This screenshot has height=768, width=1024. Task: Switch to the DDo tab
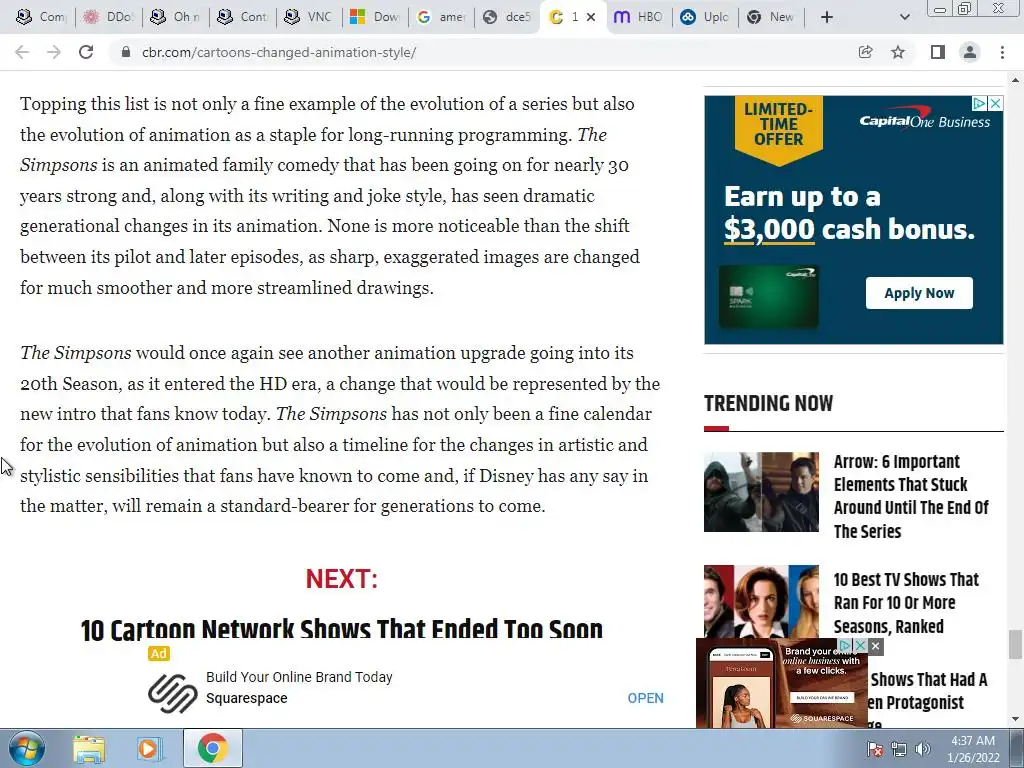tap(108, 17)
